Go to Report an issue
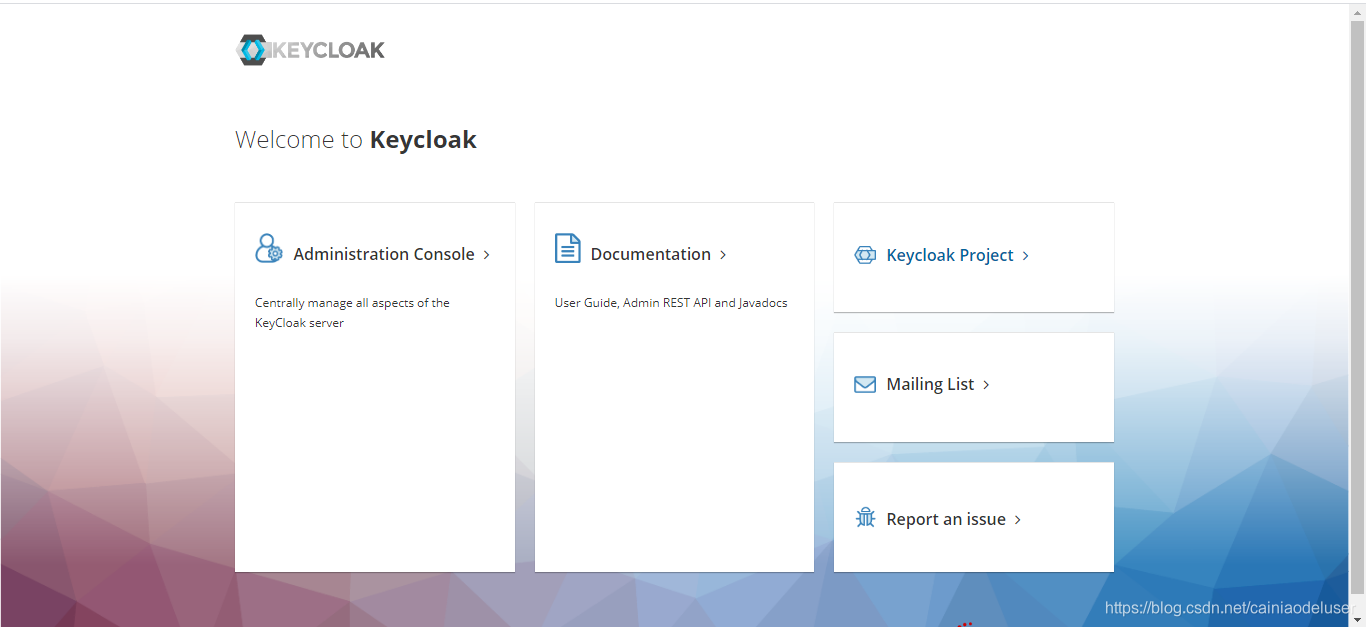This screenshot has height=627, width=1366. click(x=946, y=519)
